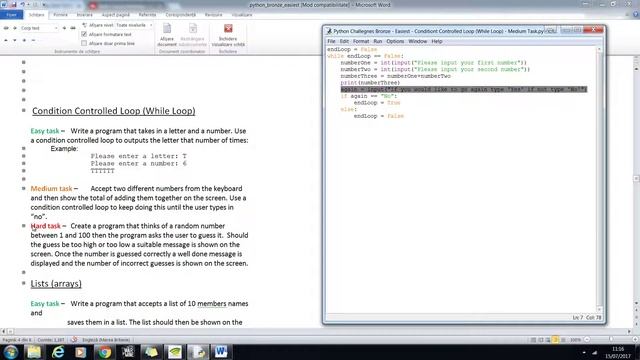Screen dimensions: 640x360
Task: Switch to the Revizuire ribbon tab
Action: pyautogui.click(x=213, y=15)
